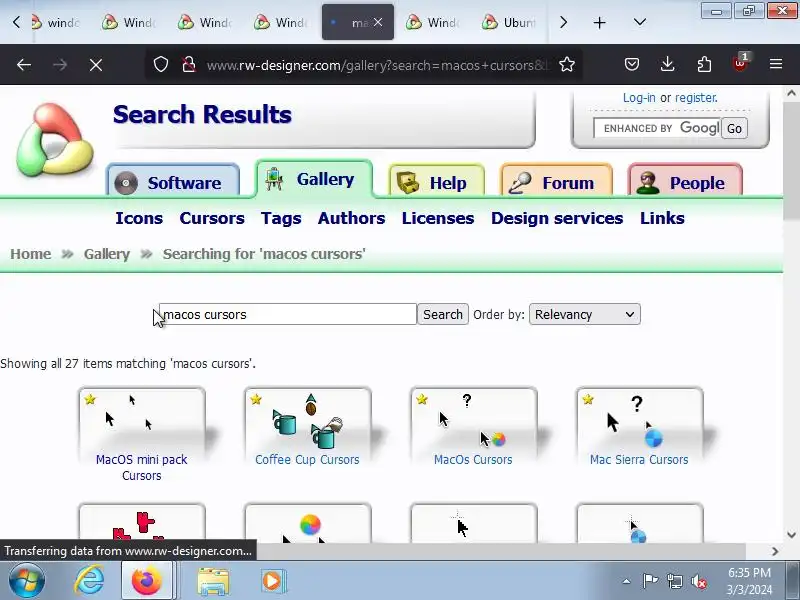This screenshot has height=600, width=800.
Task: Click the vertical scrollbar up arrow
Action: (x=791, y=93)
